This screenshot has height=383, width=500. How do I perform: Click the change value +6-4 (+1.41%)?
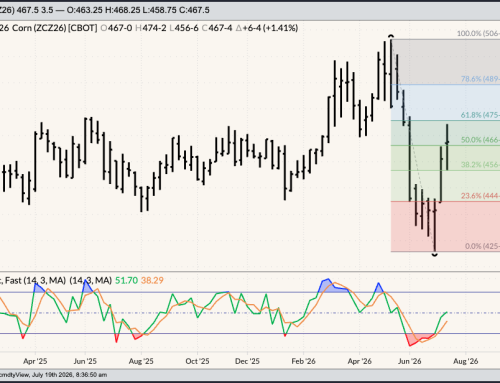[267, 28]
